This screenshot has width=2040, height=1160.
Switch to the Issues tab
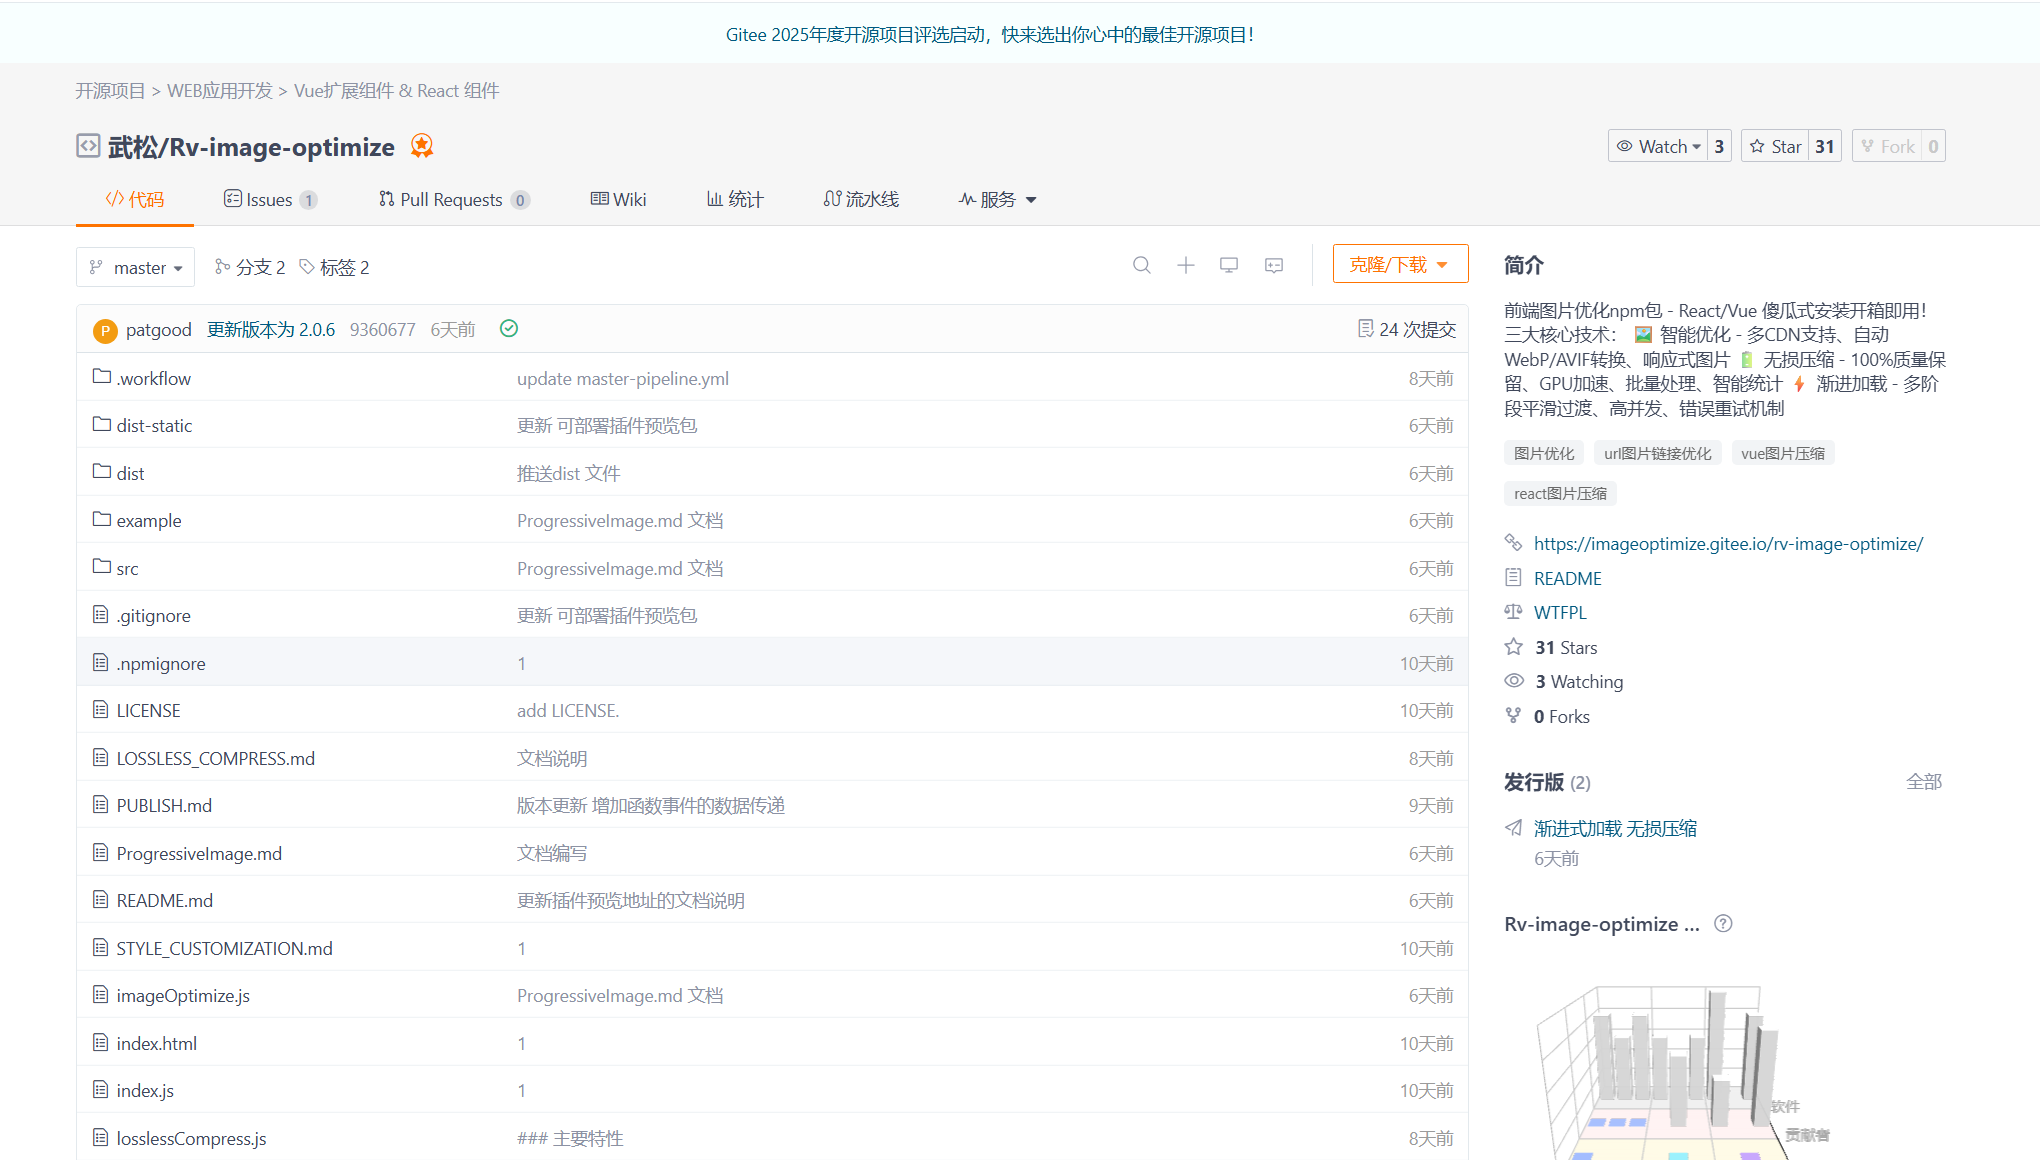270,199
